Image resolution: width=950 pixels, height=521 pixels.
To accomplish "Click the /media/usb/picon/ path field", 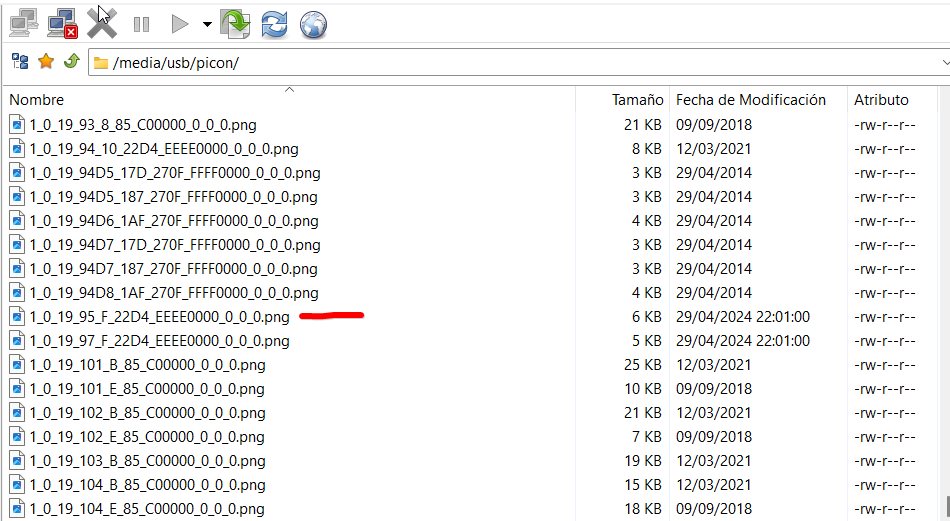I will [x=500, y=62].
